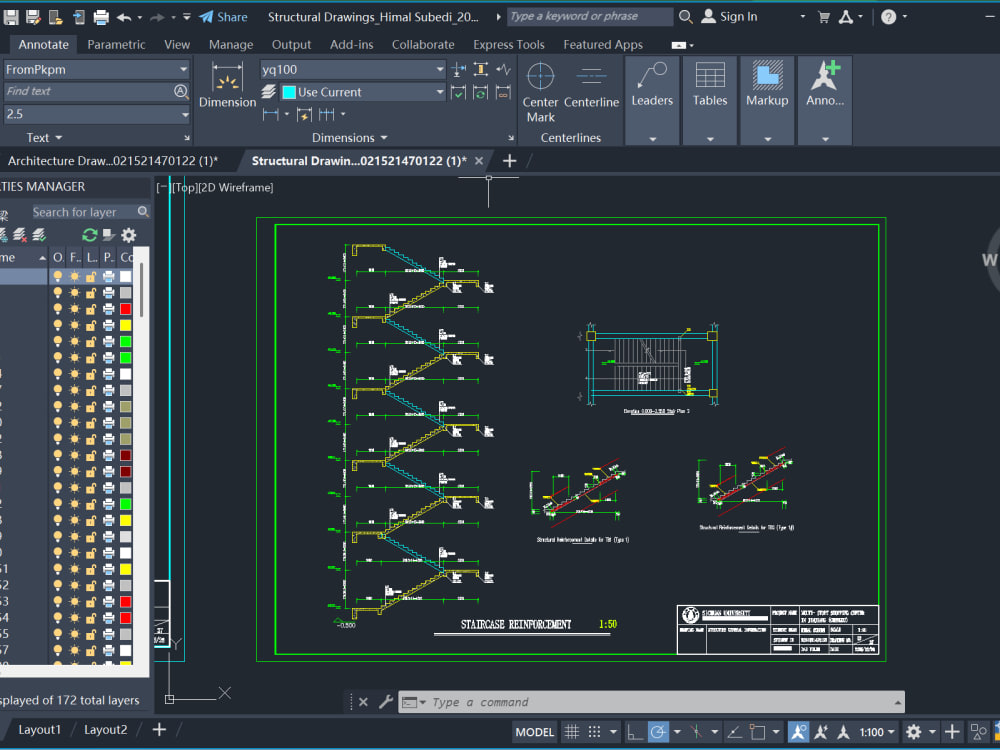The width and height of the screenshot is (1000, 750).
Task: Click the large Dimension tool button
Action: (x=227, y=85)
